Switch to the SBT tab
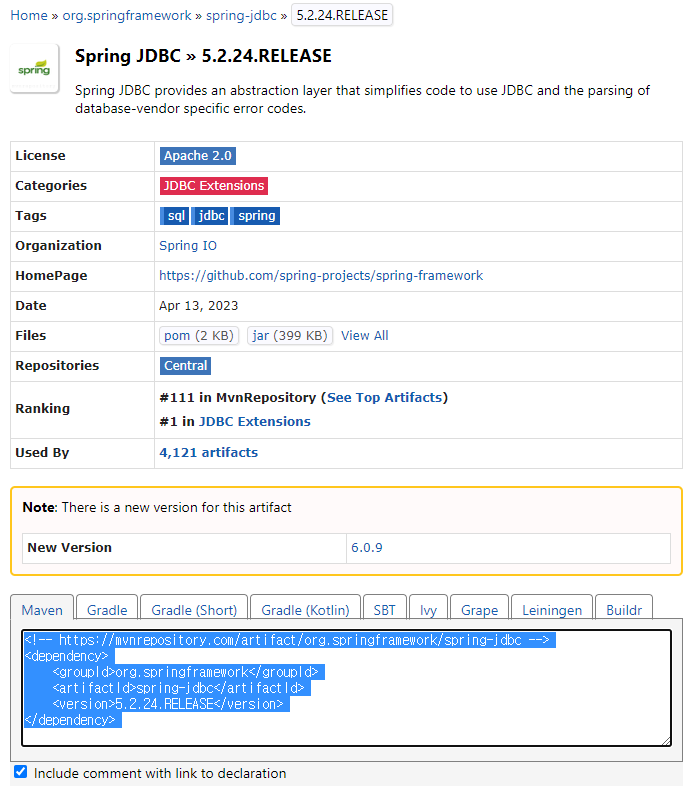The image size is (692, 786). 385,610
